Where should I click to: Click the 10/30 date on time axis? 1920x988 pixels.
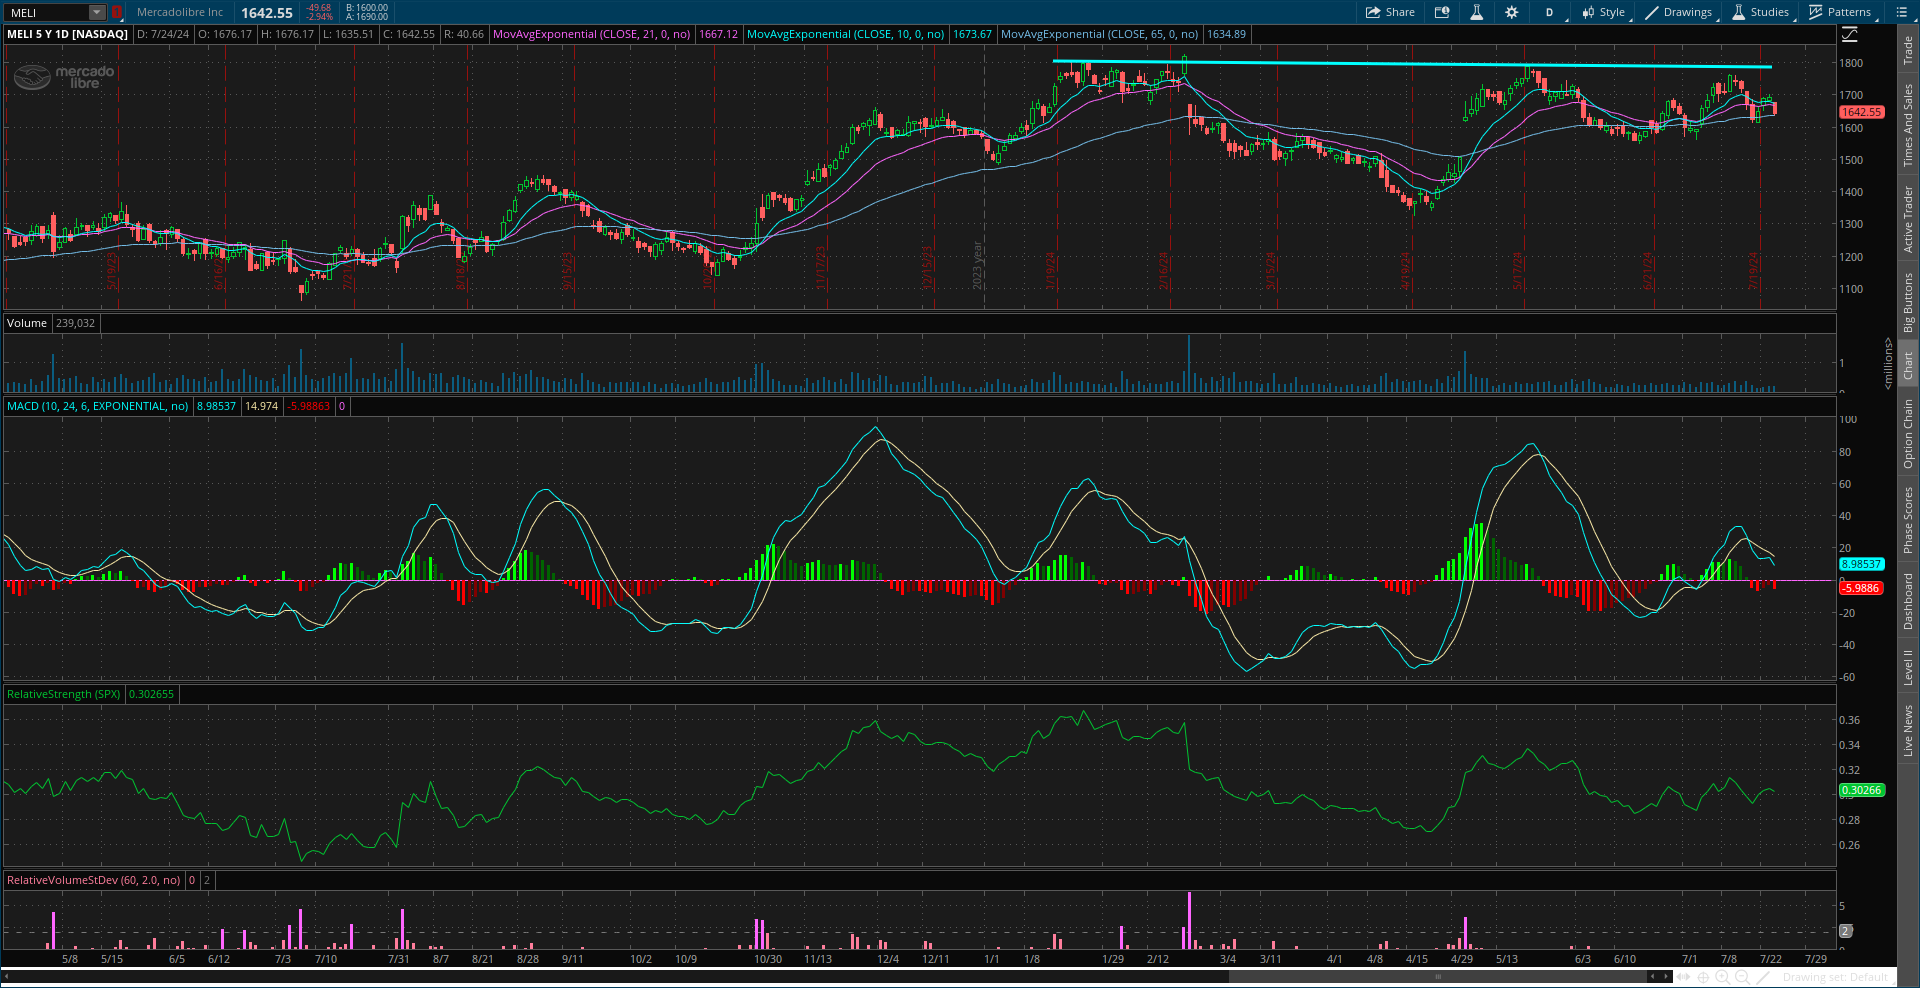[768, 959]
